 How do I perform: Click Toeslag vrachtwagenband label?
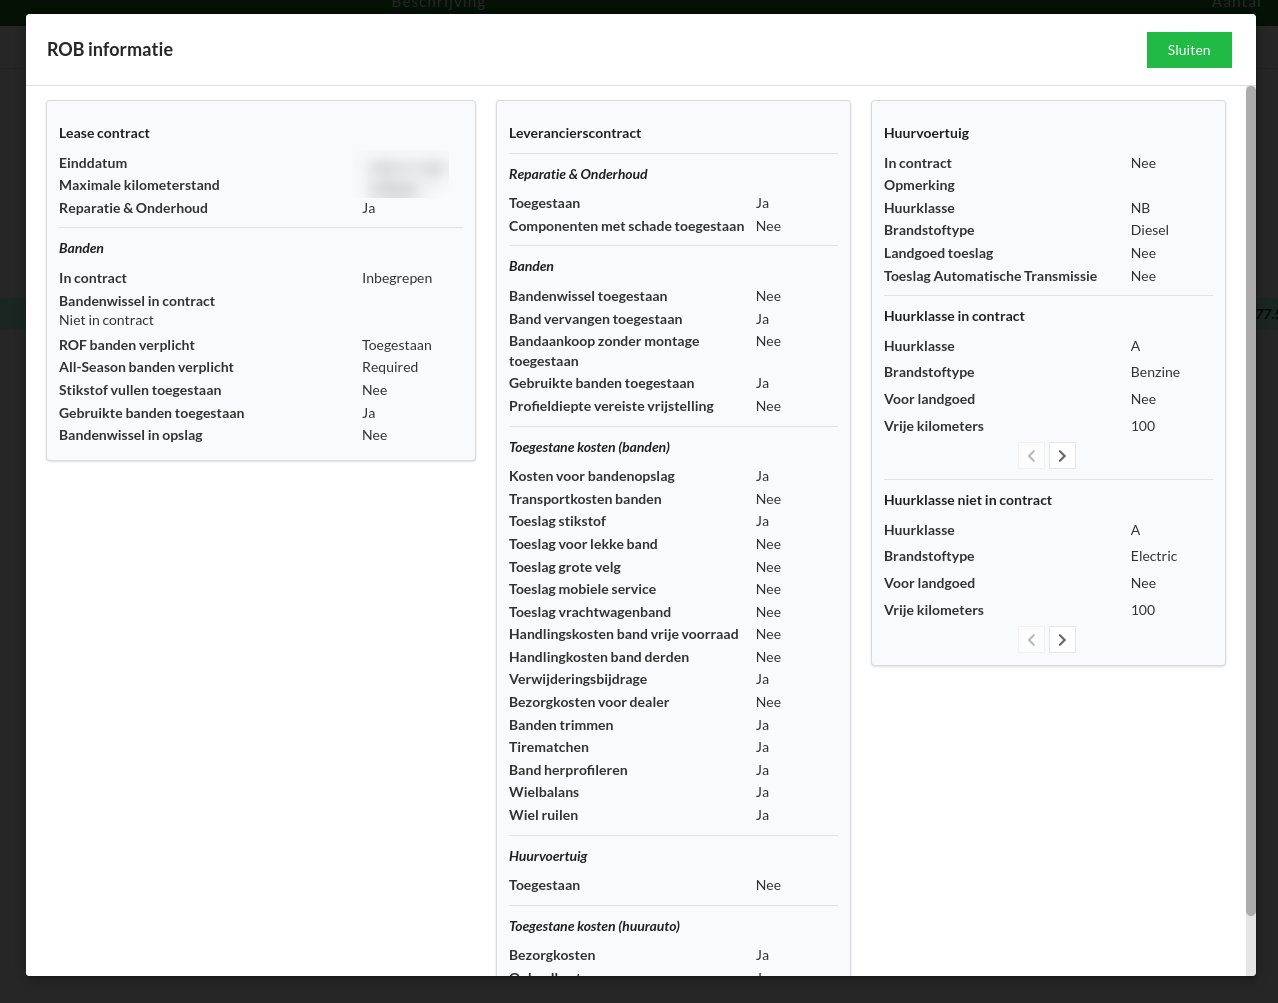point(590,612)
